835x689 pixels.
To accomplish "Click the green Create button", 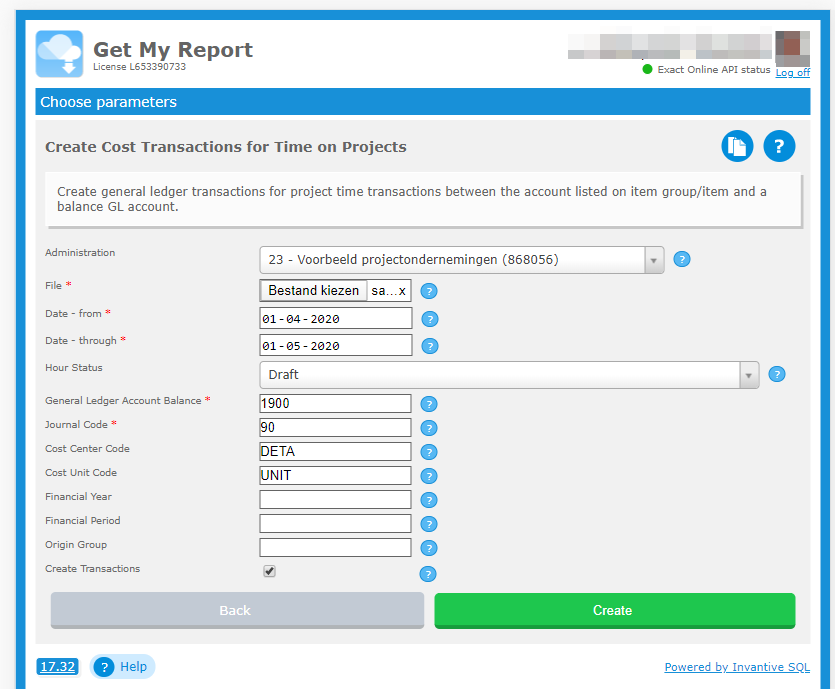I will pos(615,611).
